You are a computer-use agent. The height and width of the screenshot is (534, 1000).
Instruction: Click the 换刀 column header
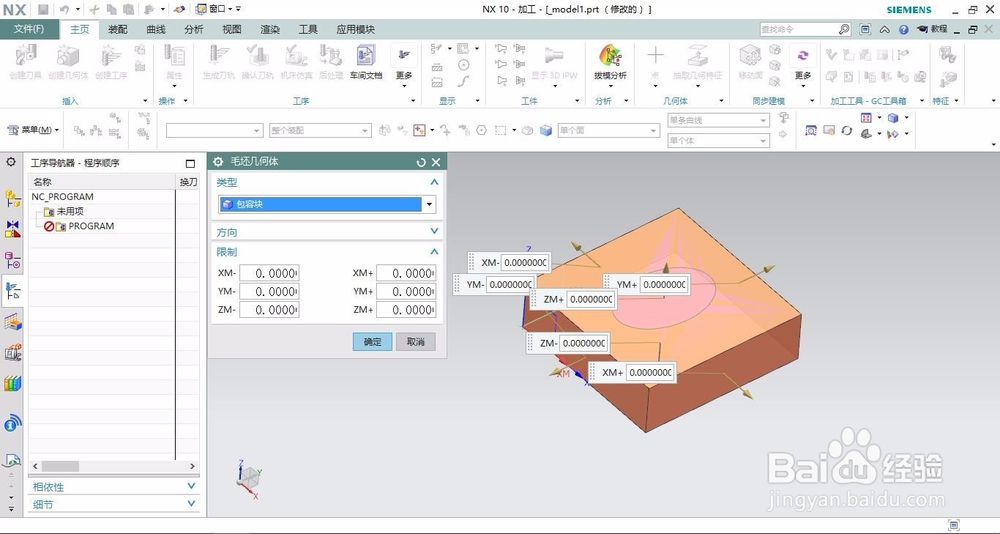[x=188, y=182]
